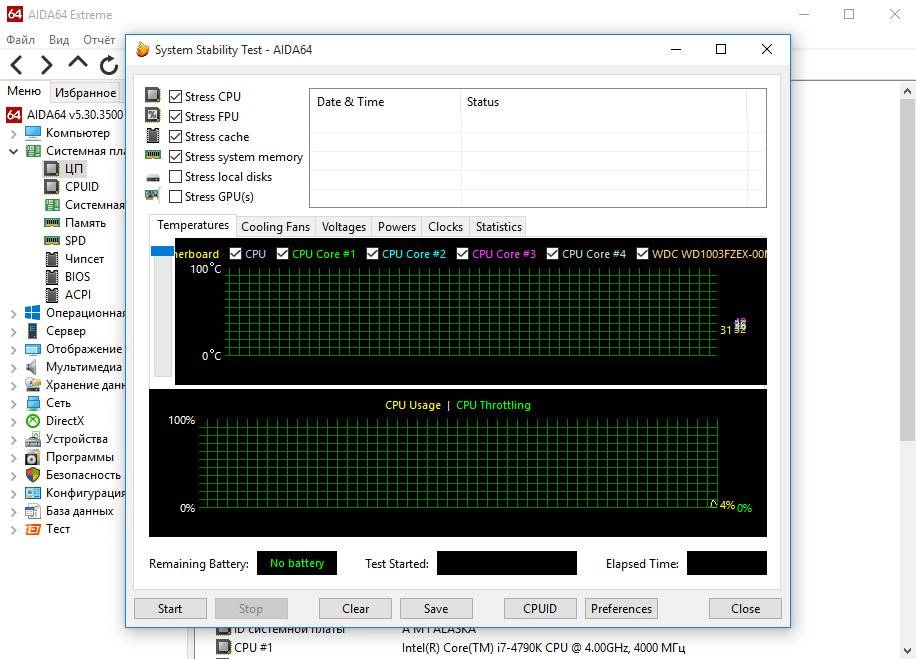
Task: Click the Память memory icon in tree
Action: 52,223
